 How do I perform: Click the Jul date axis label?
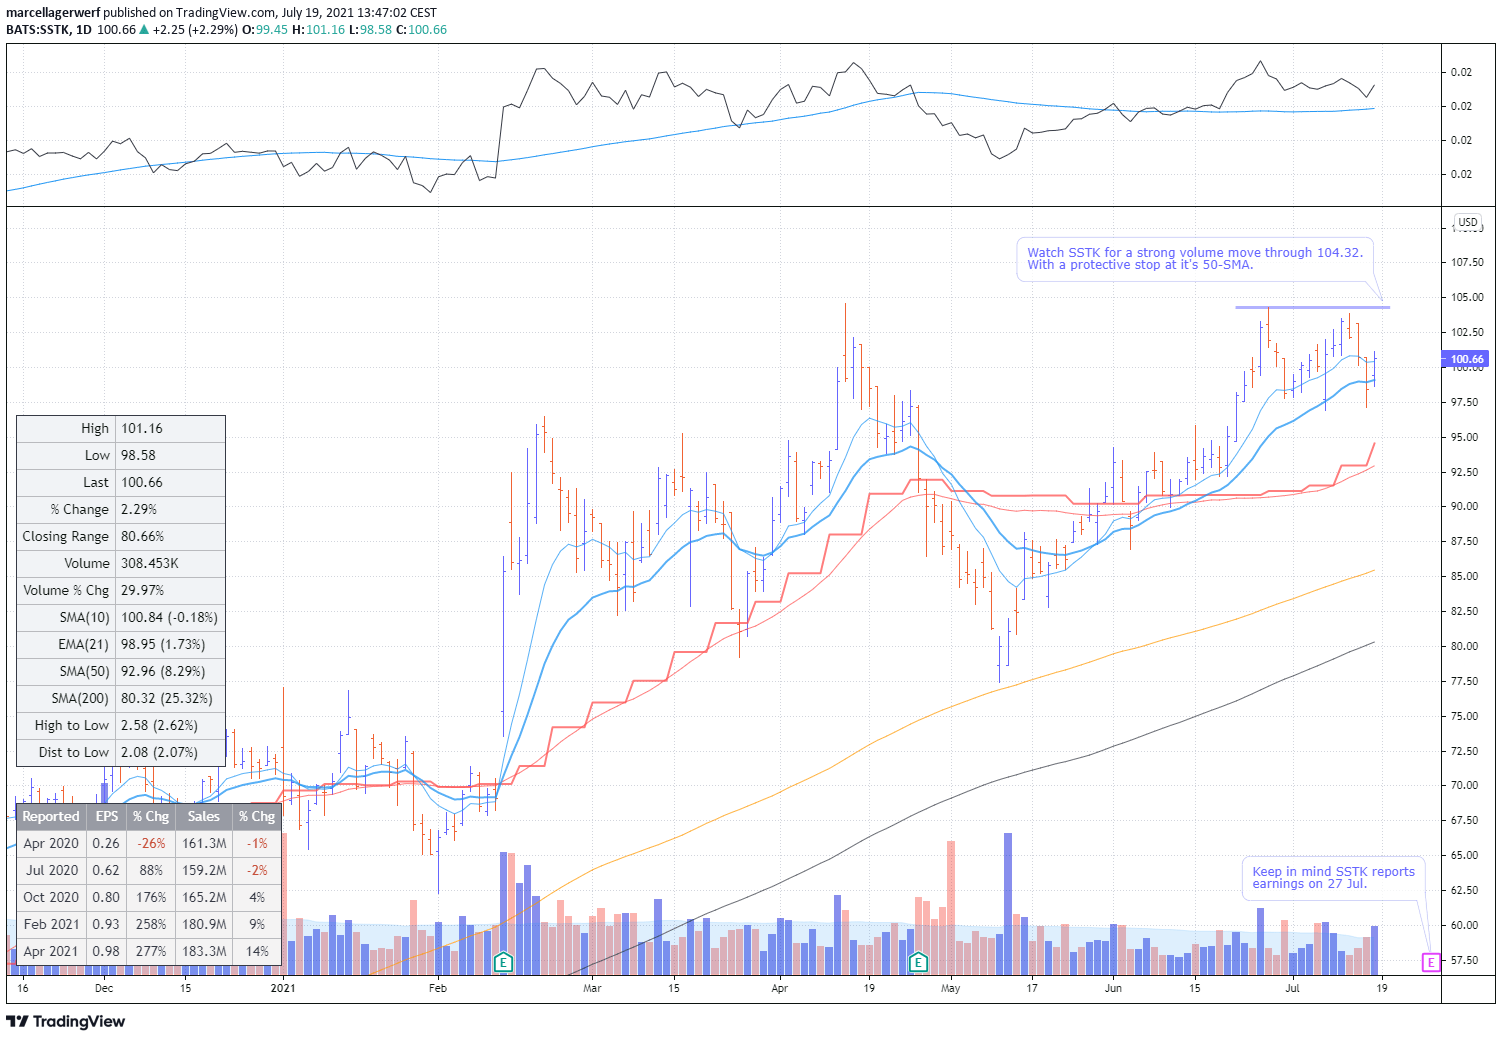[1293, 988]
